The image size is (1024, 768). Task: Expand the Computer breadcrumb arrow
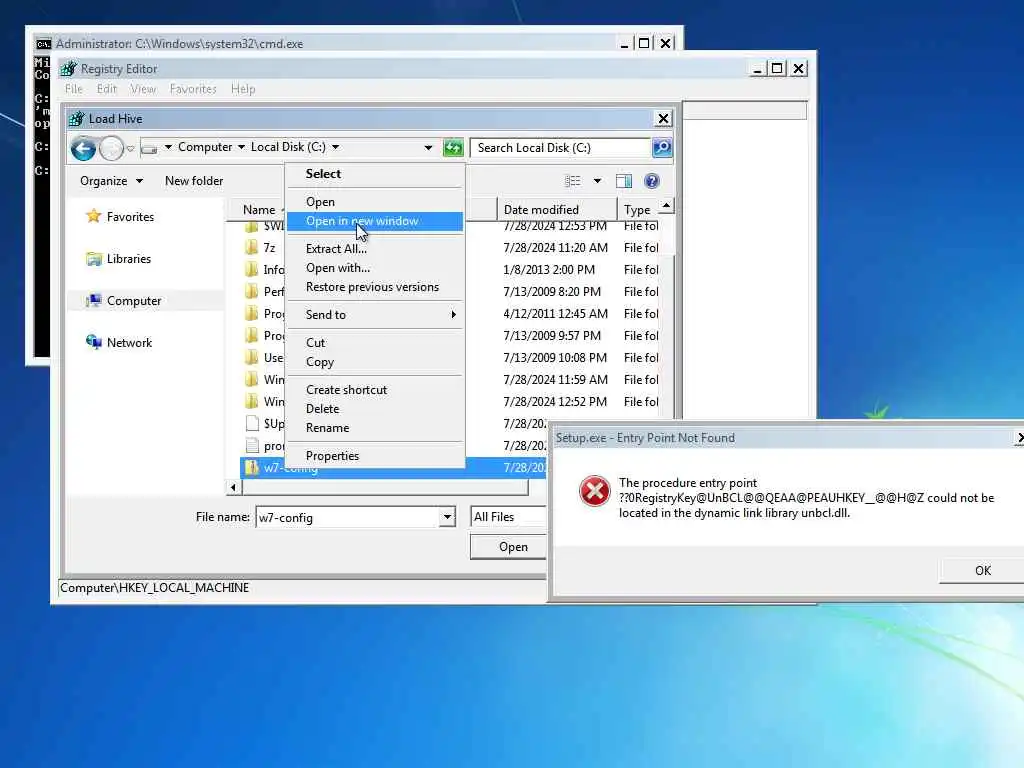(241, 147)
